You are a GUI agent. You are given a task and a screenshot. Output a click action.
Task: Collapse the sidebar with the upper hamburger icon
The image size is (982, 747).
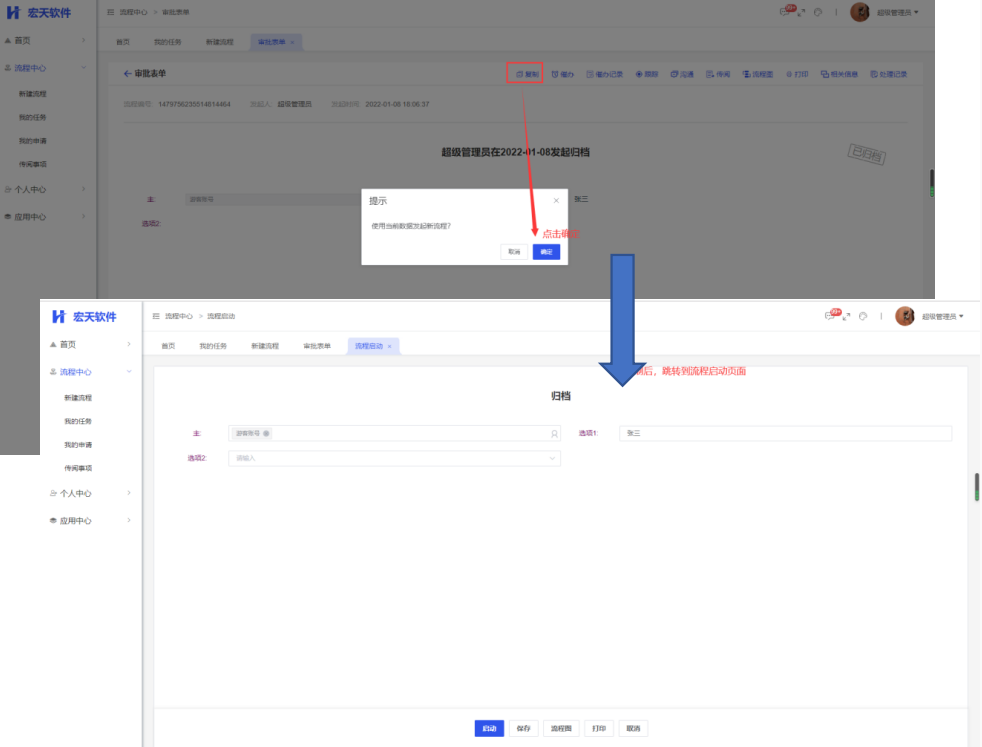point(111,12)
